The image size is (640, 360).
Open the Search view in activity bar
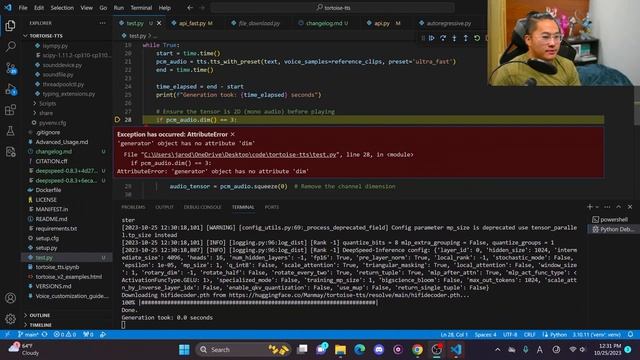point(10,46)
